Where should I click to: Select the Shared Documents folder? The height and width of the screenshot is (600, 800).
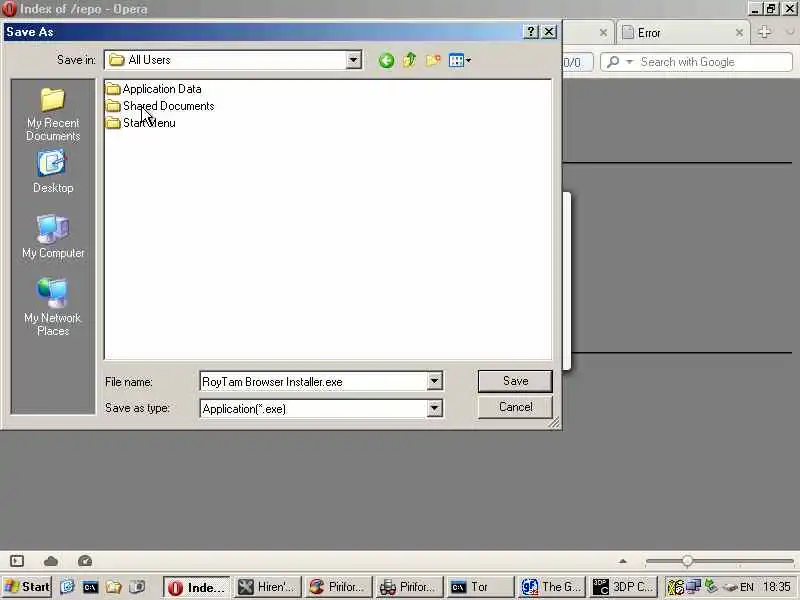point(160,106)
